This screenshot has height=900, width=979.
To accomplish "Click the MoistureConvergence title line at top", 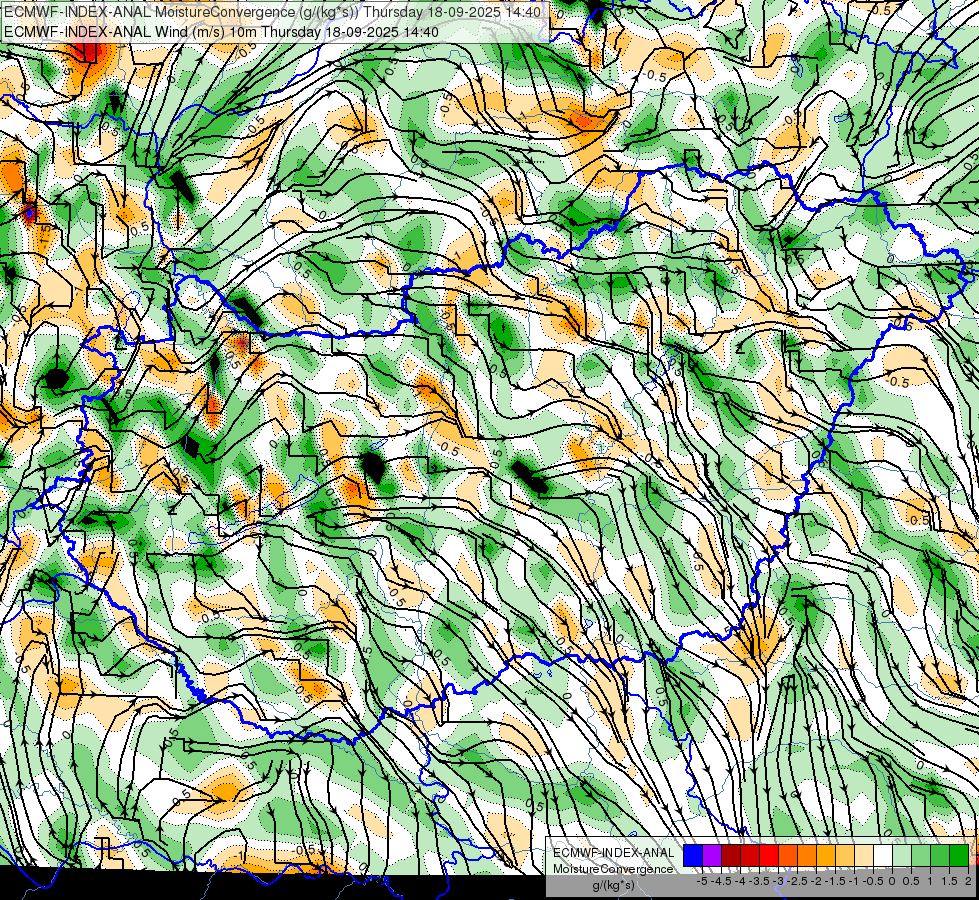I will tap(272, 12).
